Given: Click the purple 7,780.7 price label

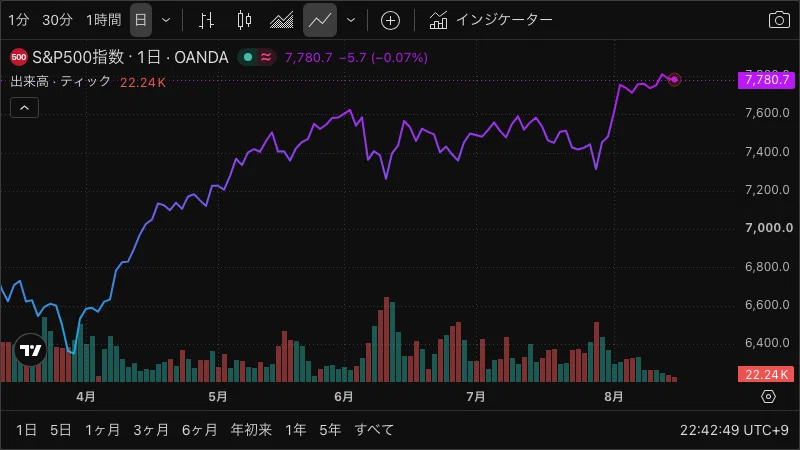Looking at the screenshot, I should click(x=766, y=80).
